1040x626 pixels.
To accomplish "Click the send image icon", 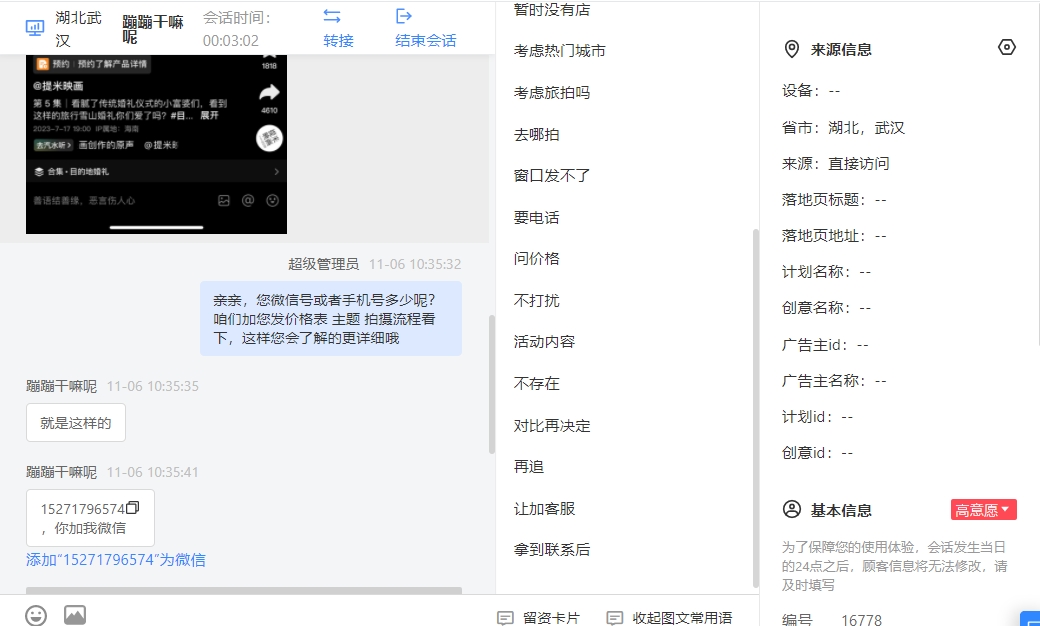I will 75,615.
